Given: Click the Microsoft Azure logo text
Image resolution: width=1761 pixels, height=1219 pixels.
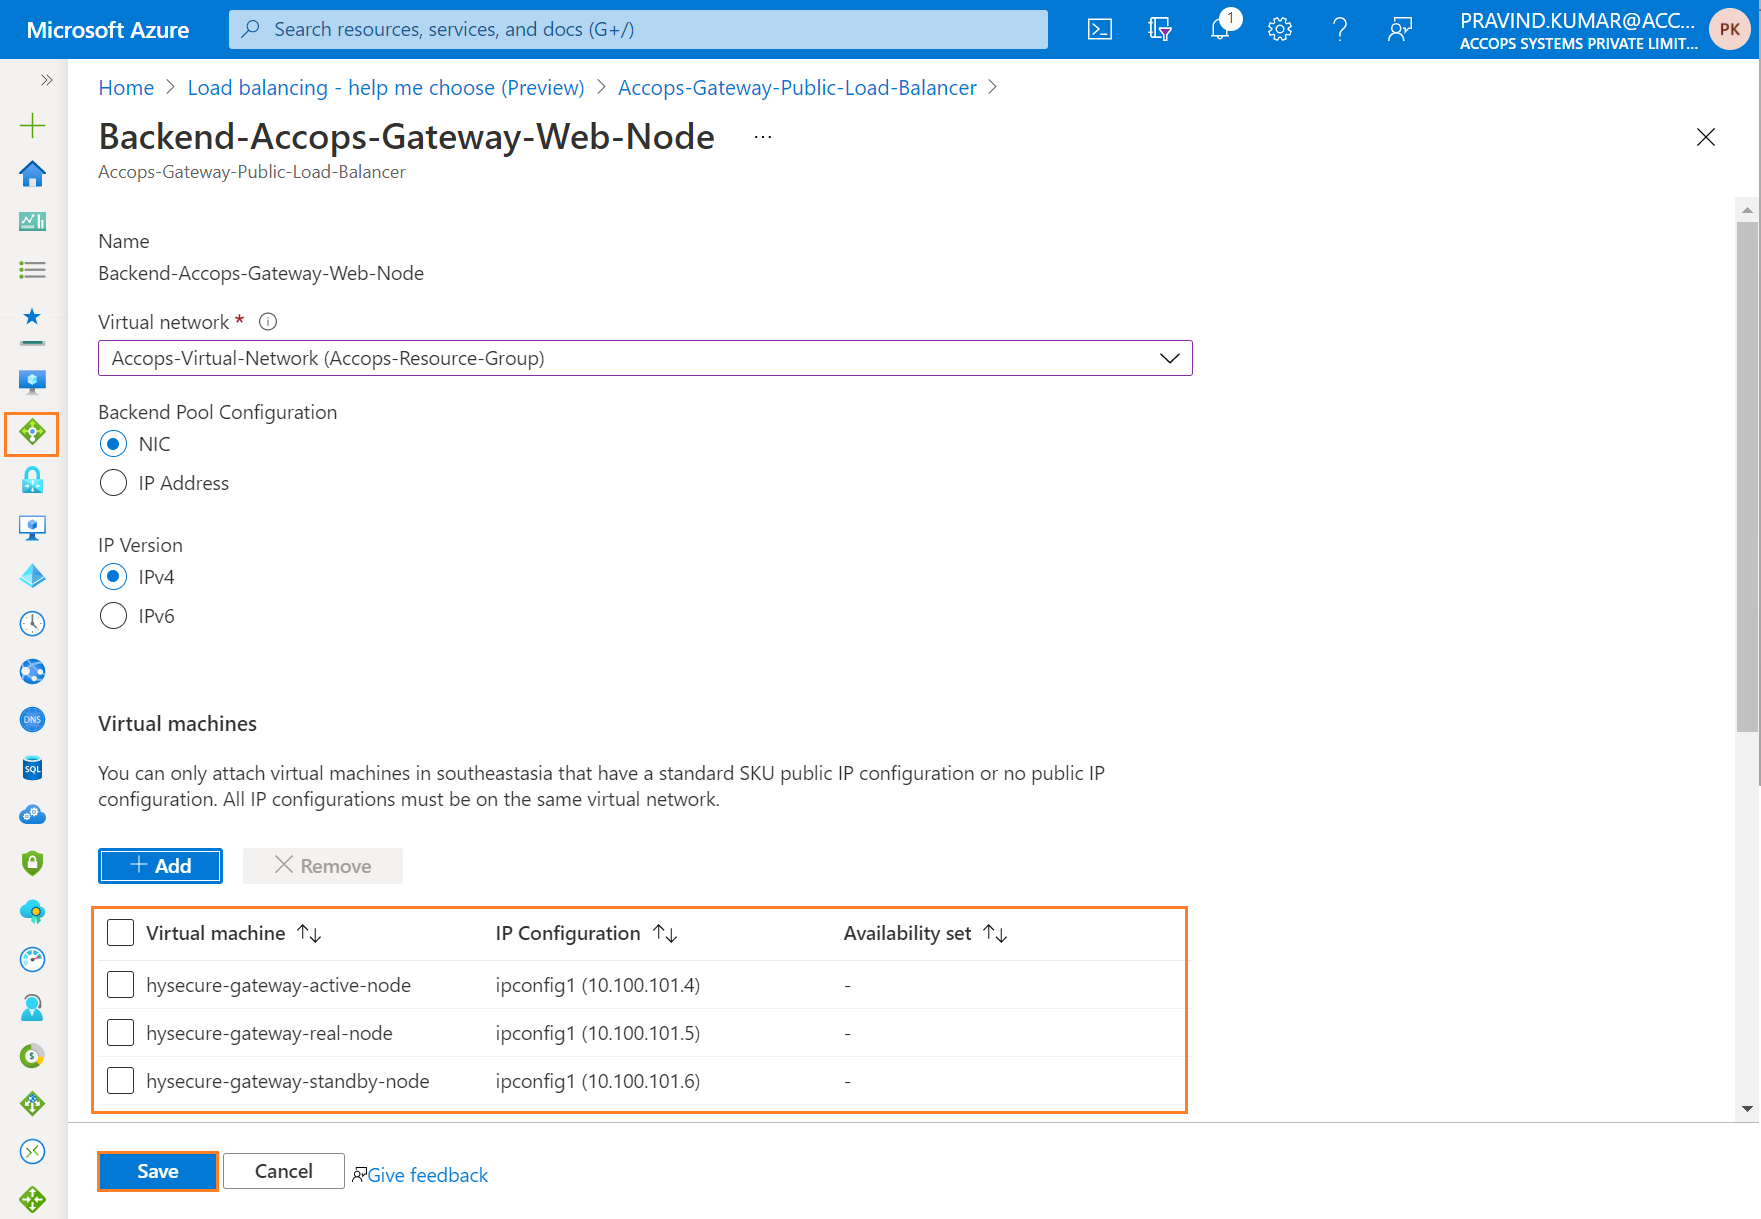Looking at the screenshot, I should pos(108,30).
